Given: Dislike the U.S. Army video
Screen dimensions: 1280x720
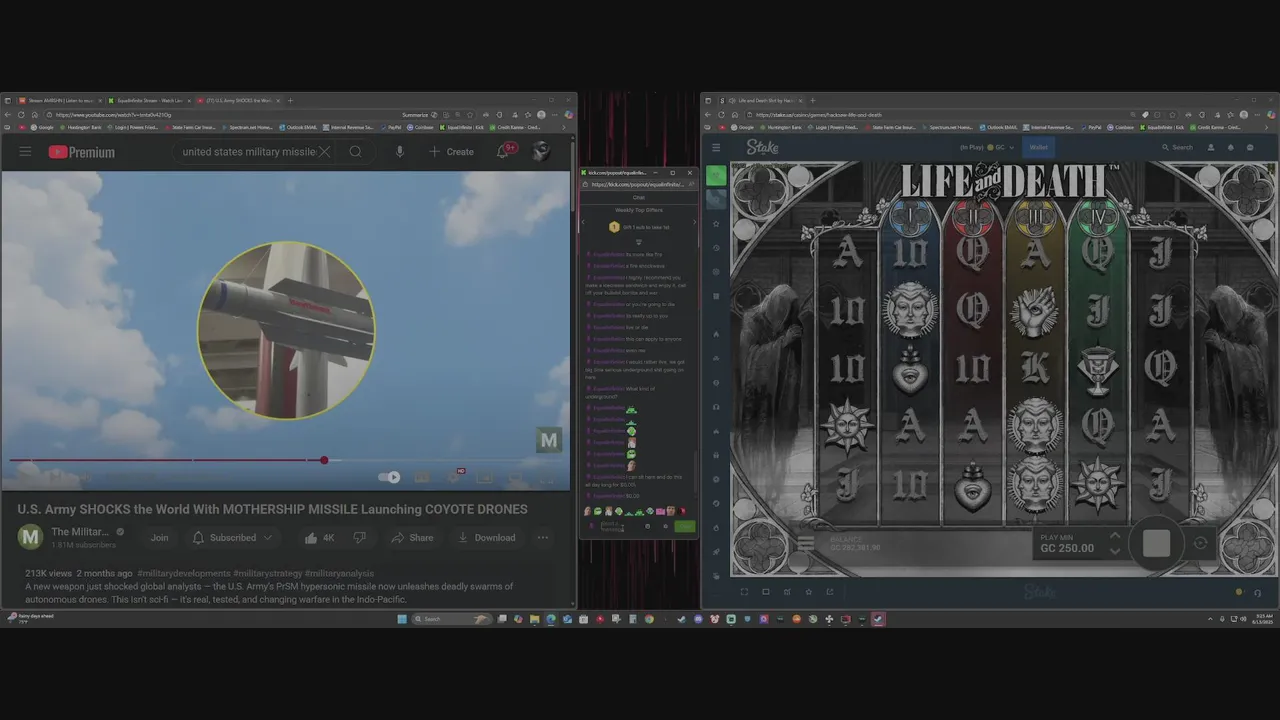Looking at the screenshot, I should click(x=360, y=538).
